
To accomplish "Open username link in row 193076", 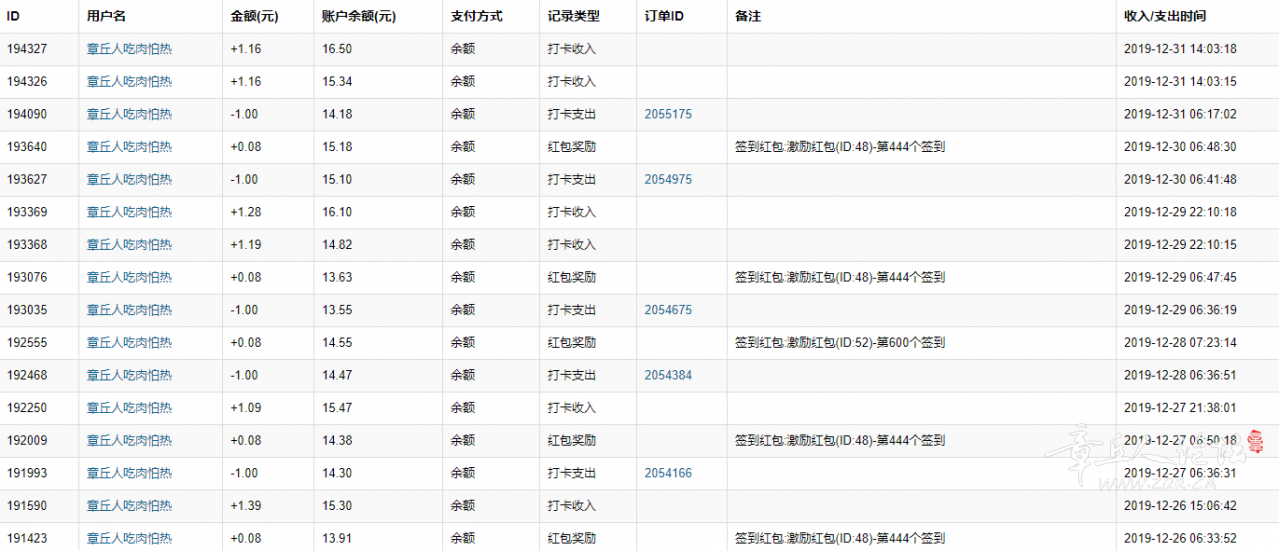I will [129, 277].
